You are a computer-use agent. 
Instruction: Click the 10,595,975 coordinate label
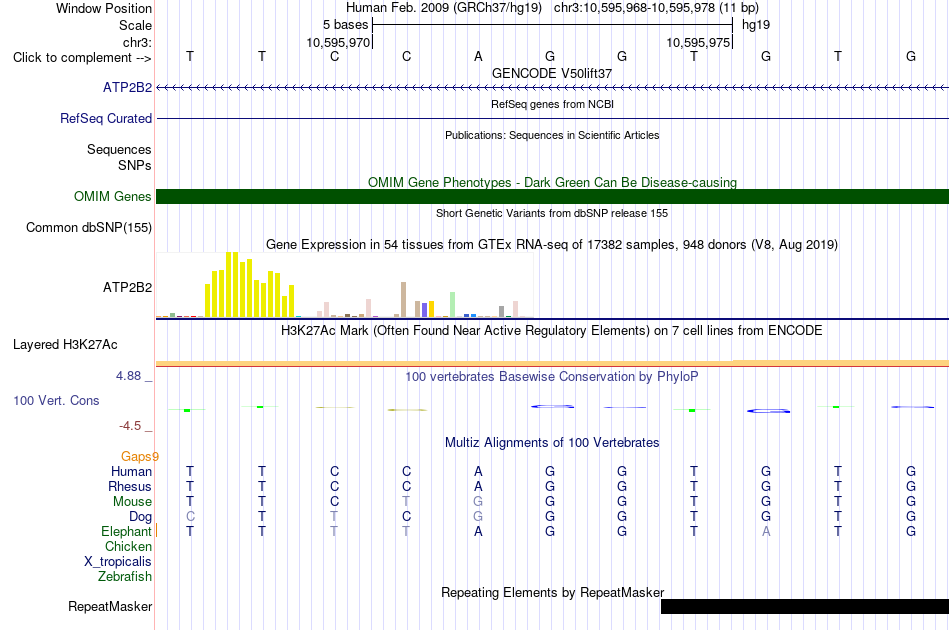(698, 42)
